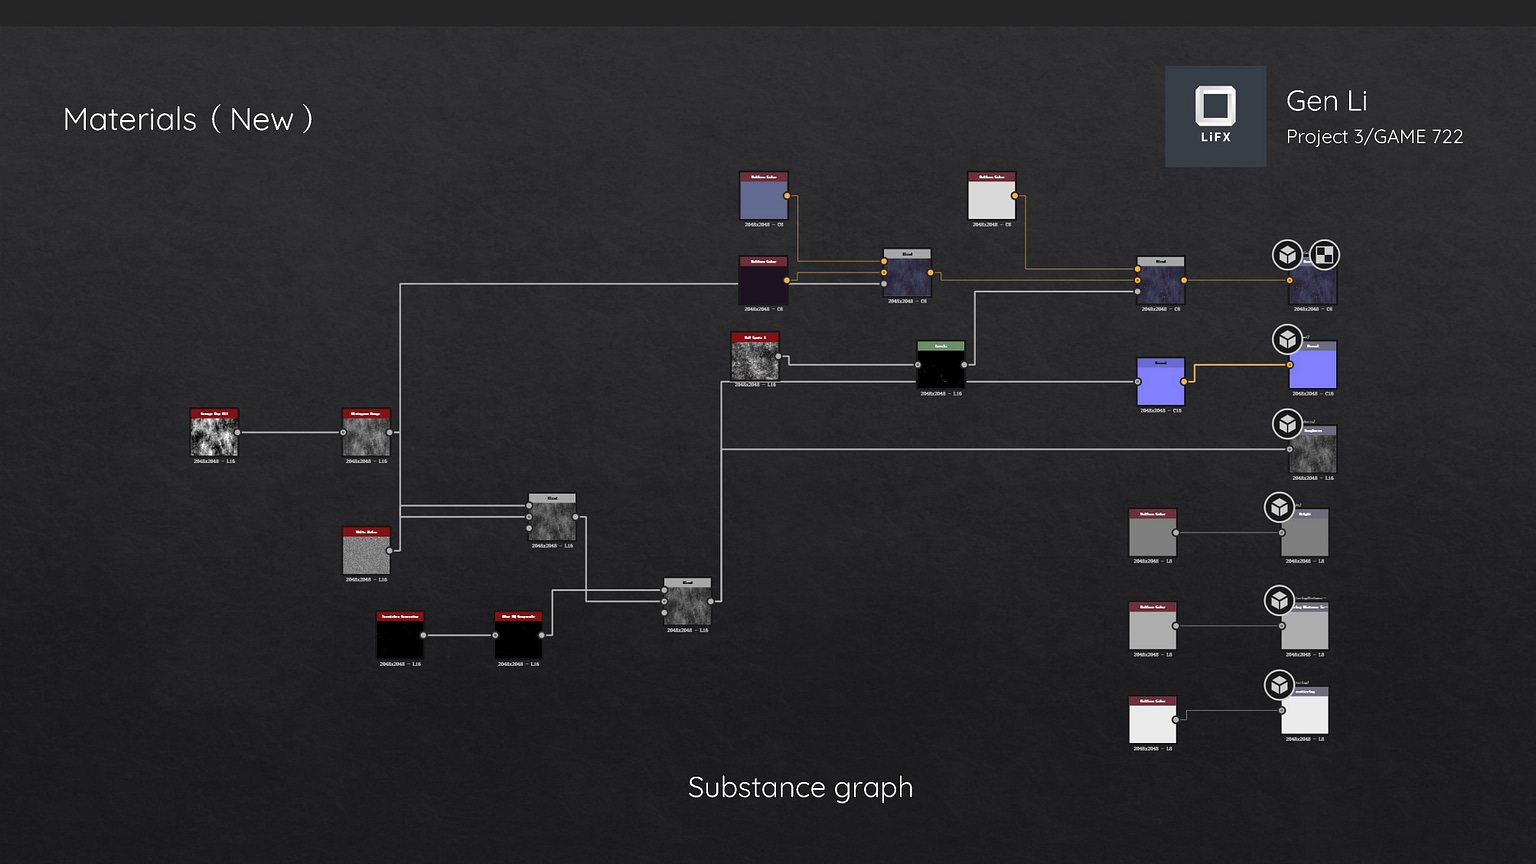Select the leftmost Grunge Map node
1536x864 pixels.
[x=214, y=432]
